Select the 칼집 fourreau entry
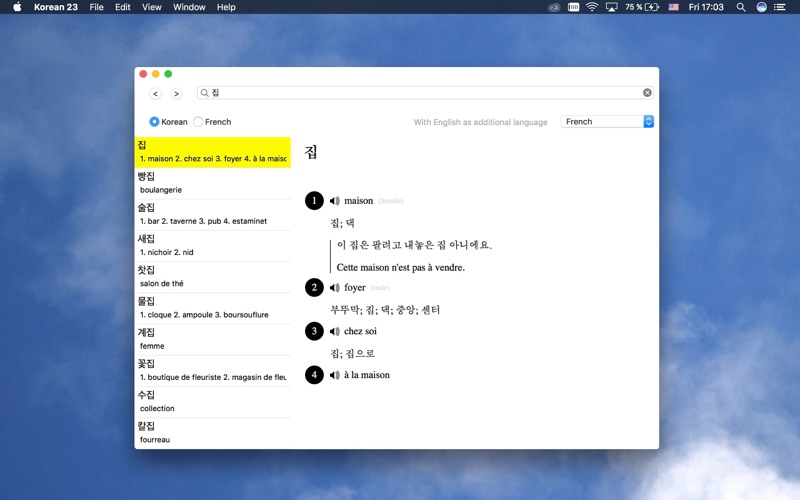 [213, 433]
